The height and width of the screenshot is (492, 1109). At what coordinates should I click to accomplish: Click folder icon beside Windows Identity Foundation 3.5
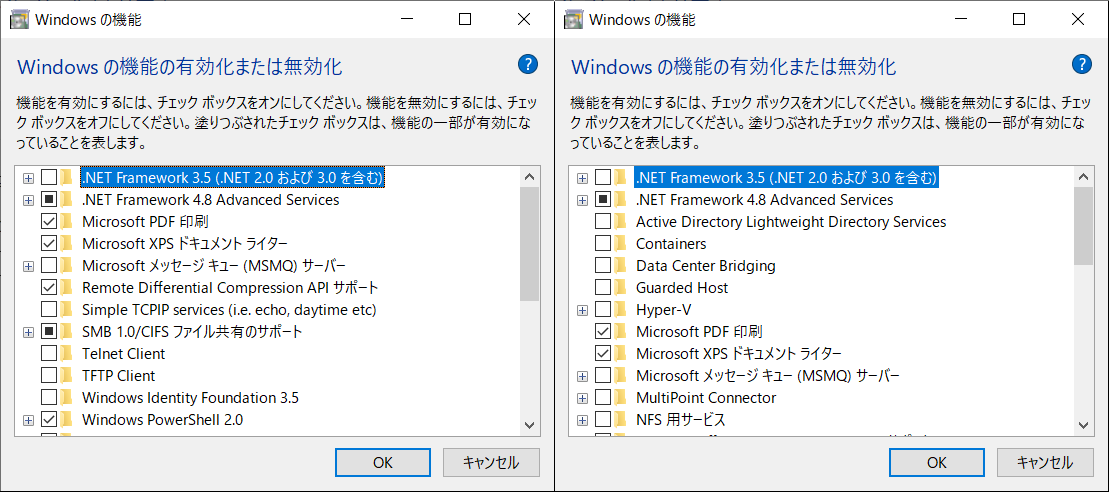pos(66,397)
